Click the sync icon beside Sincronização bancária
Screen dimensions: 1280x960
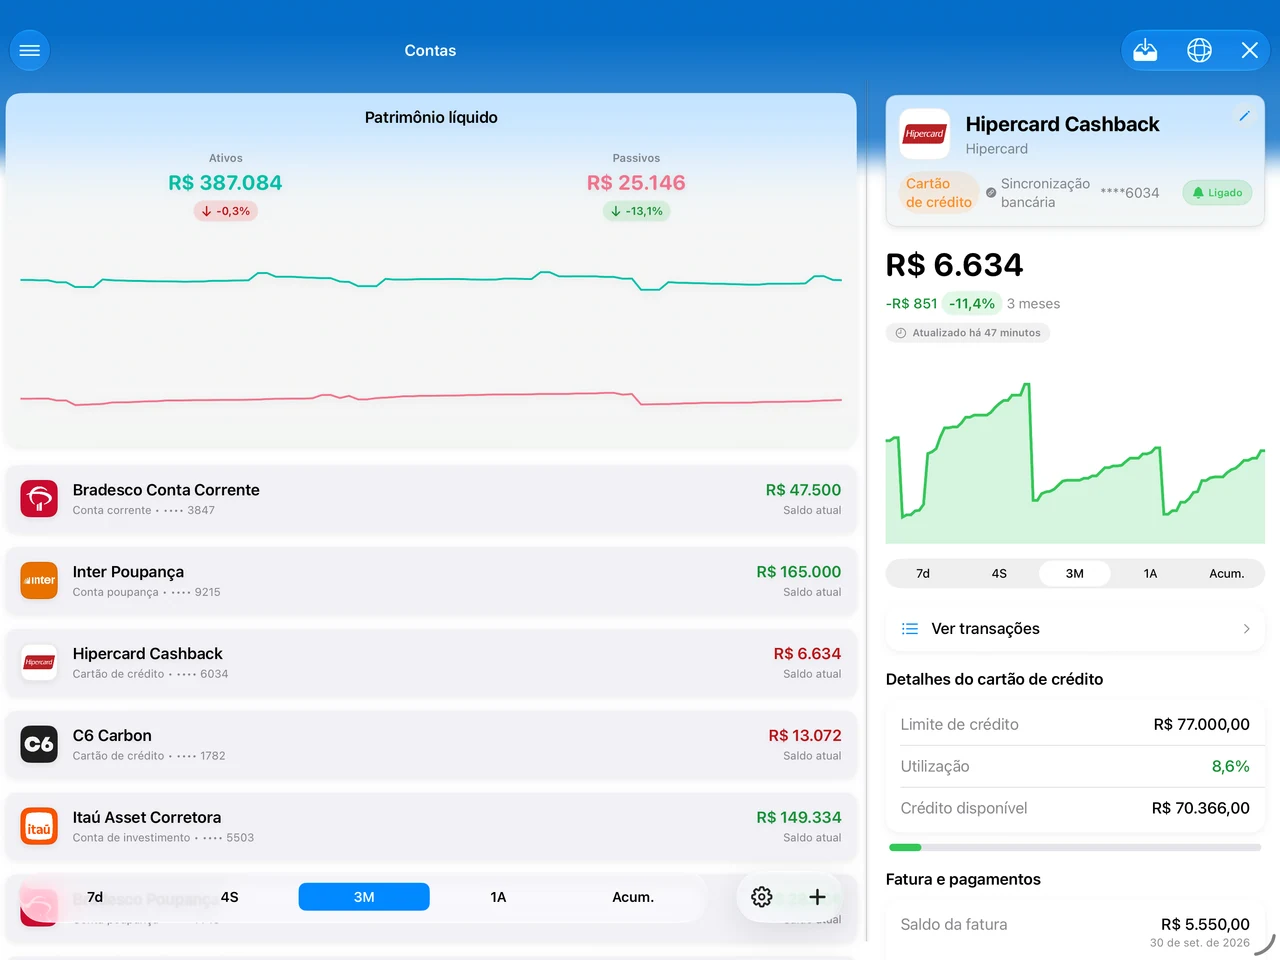pyautogui.click(x=991, y=193)
